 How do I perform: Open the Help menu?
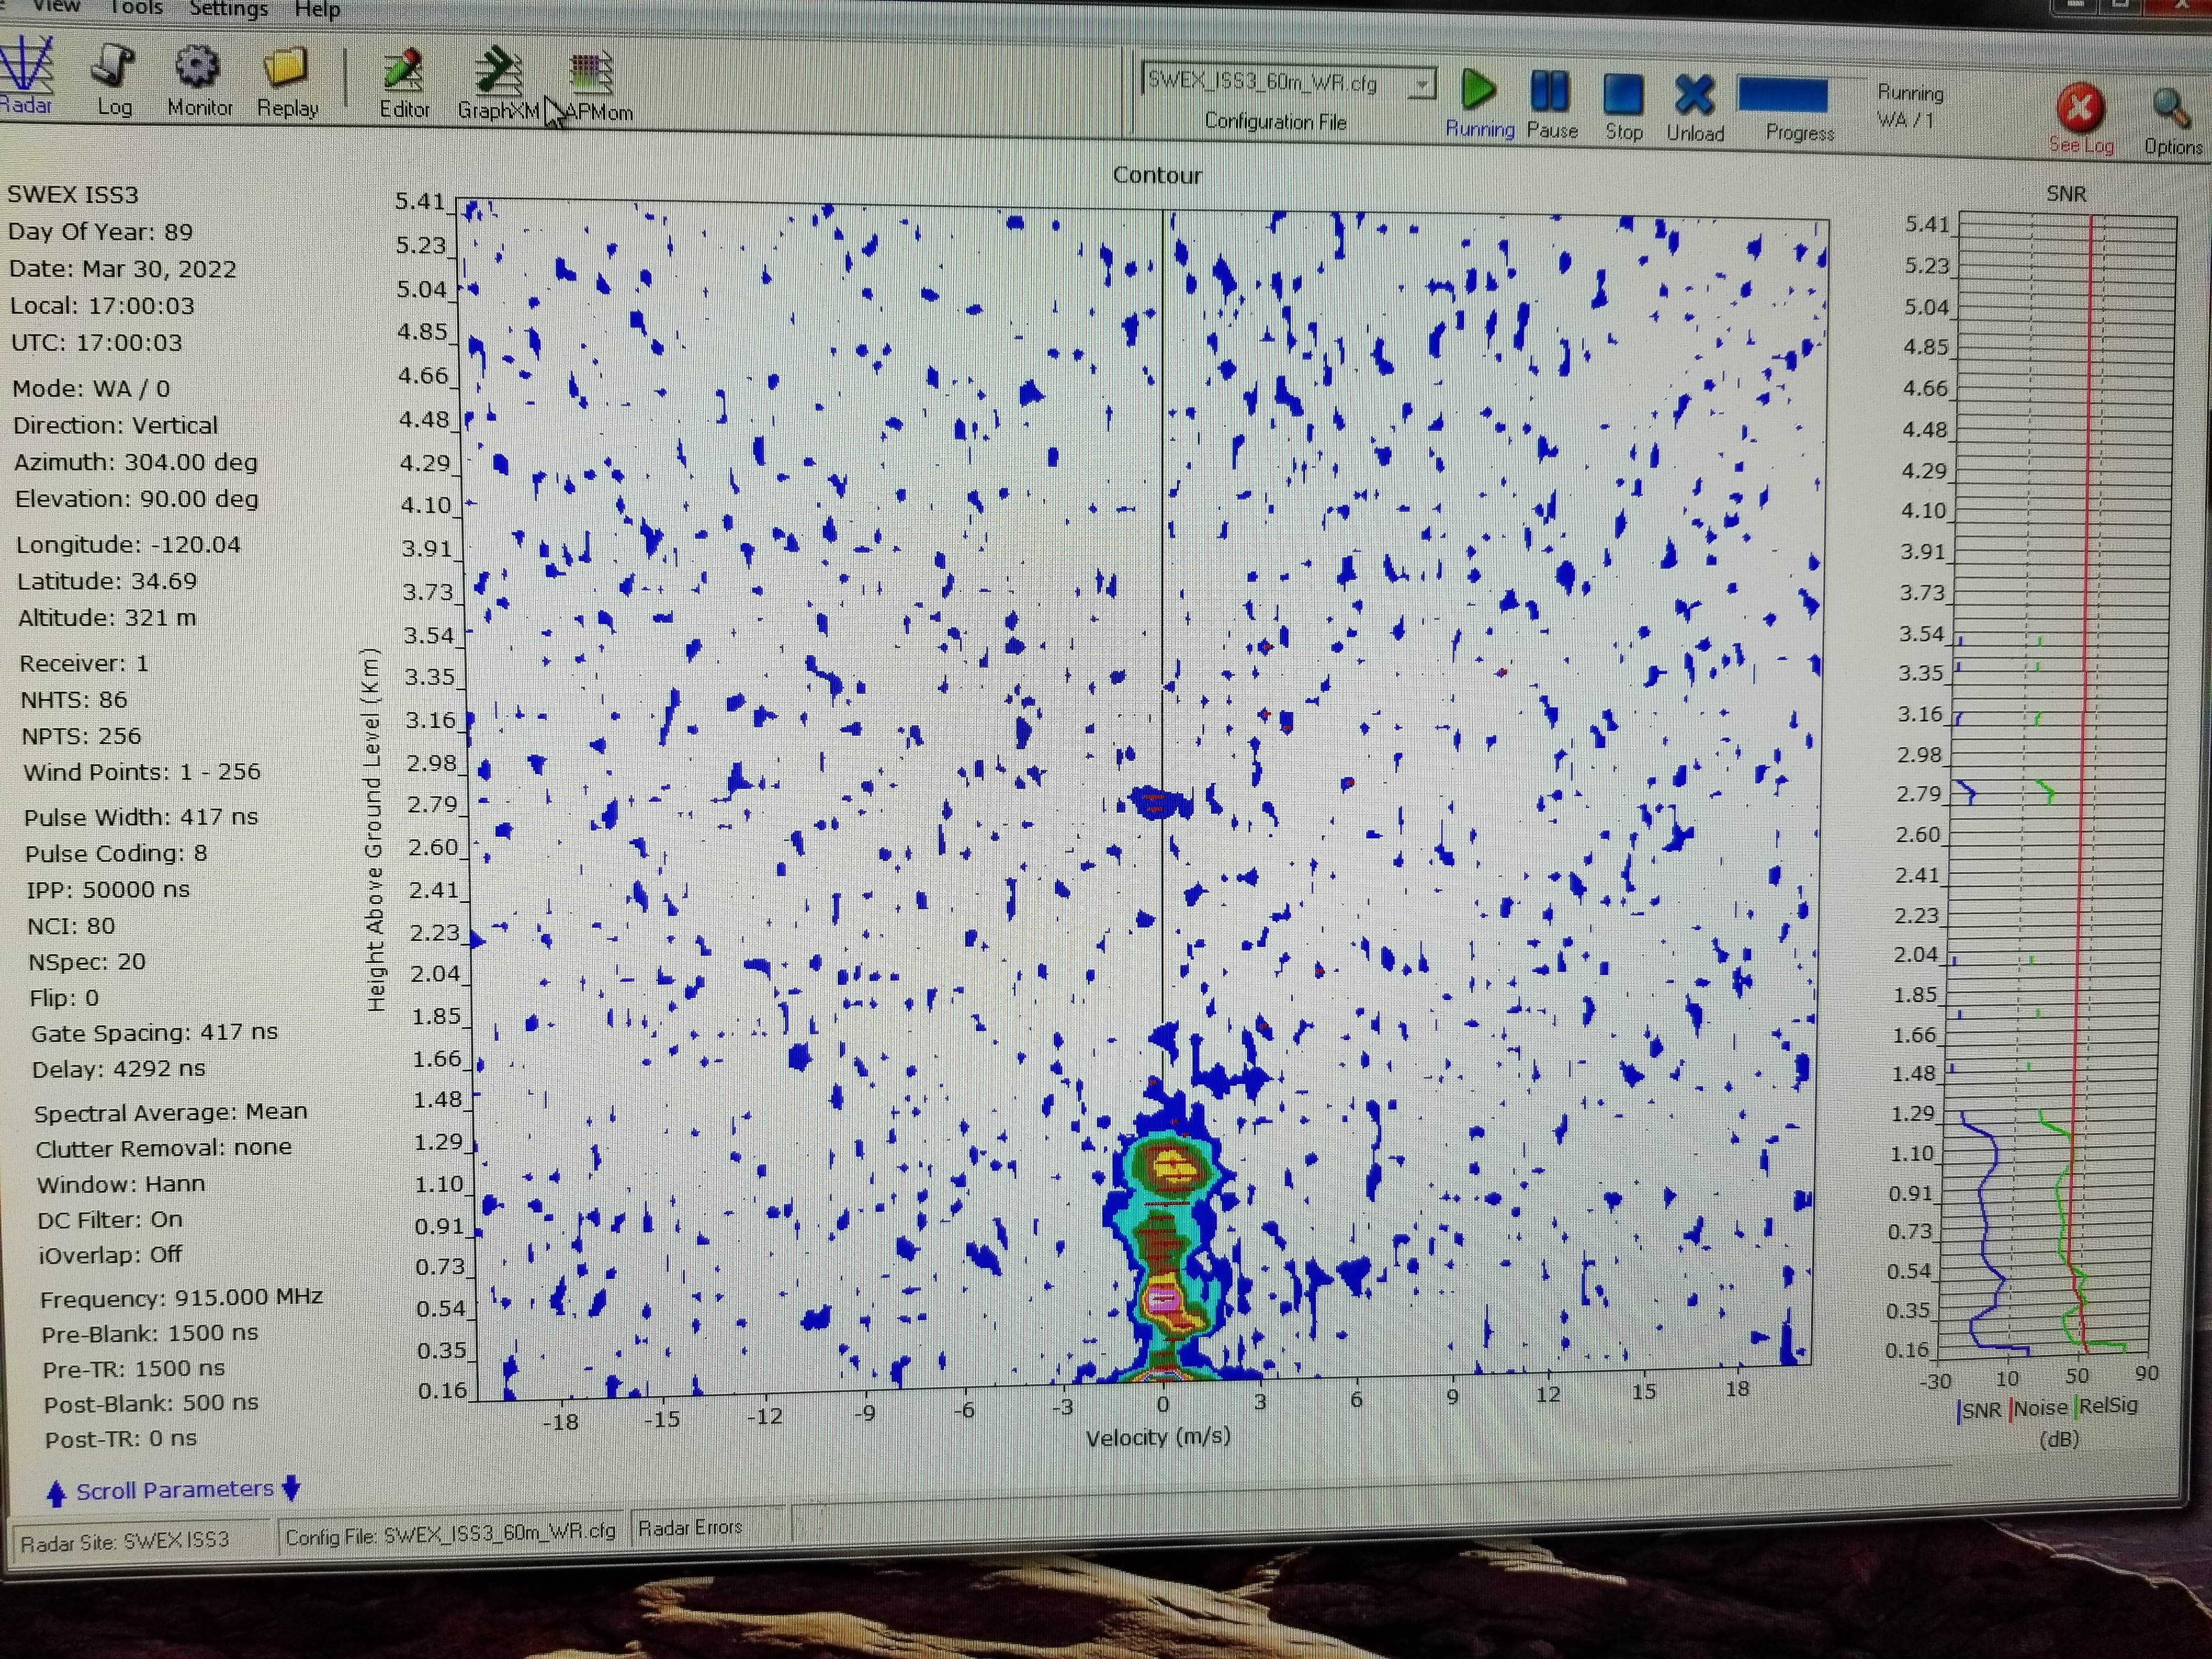click(x=317, y=10)
